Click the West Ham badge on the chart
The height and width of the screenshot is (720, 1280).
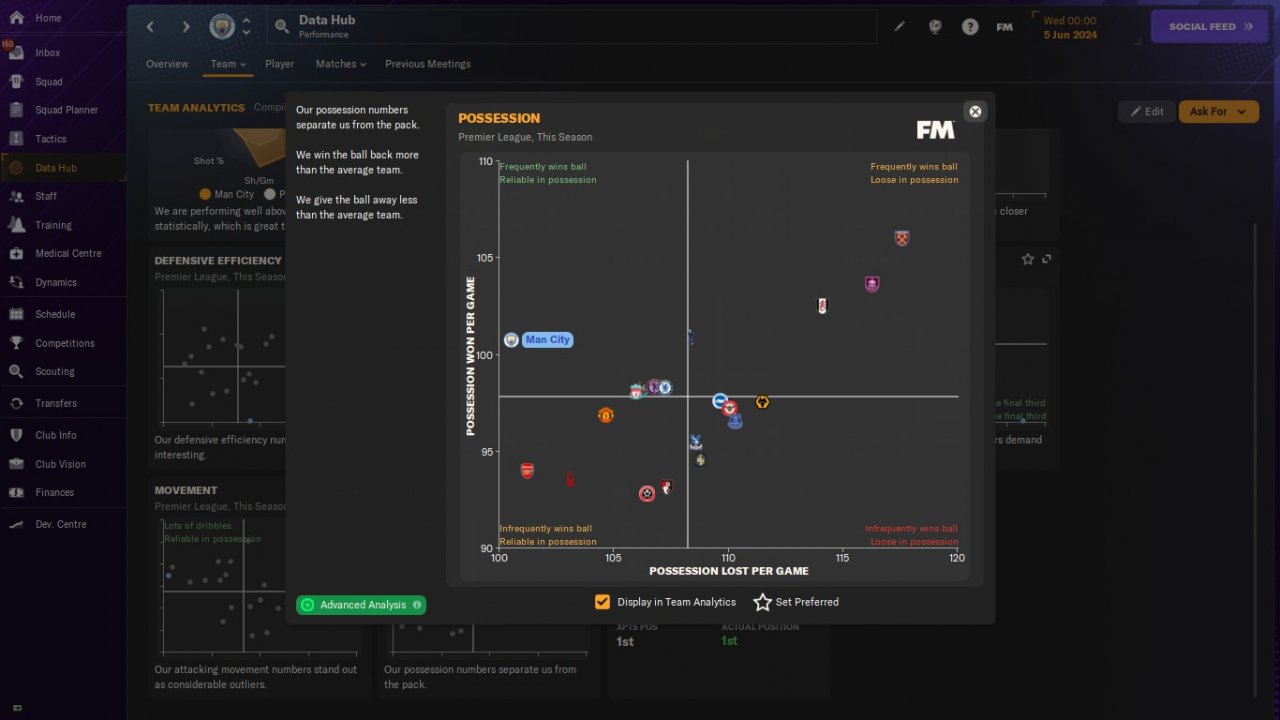tap(902, 238)
